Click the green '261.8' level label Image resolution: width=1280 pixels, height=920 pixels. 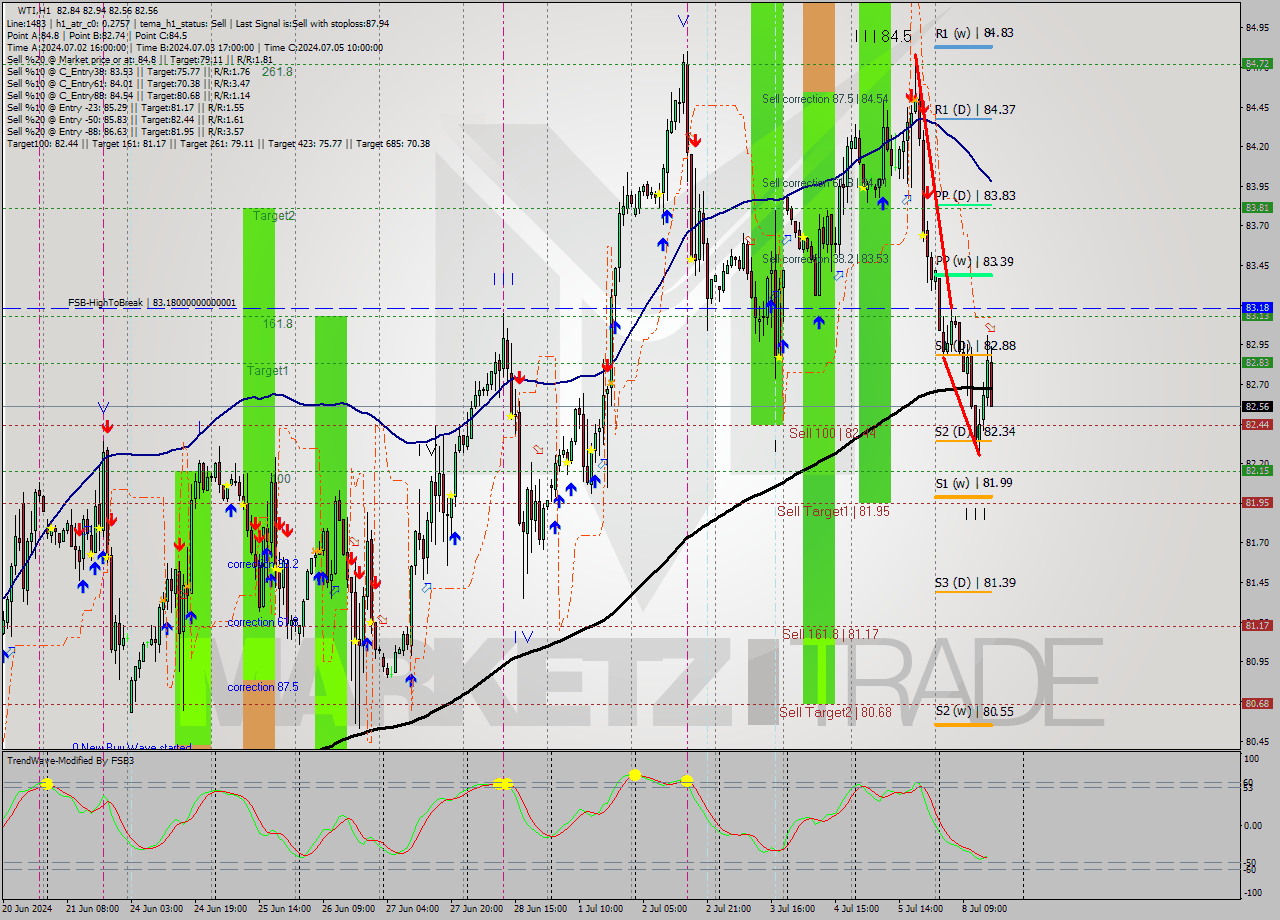pos(277,72)
